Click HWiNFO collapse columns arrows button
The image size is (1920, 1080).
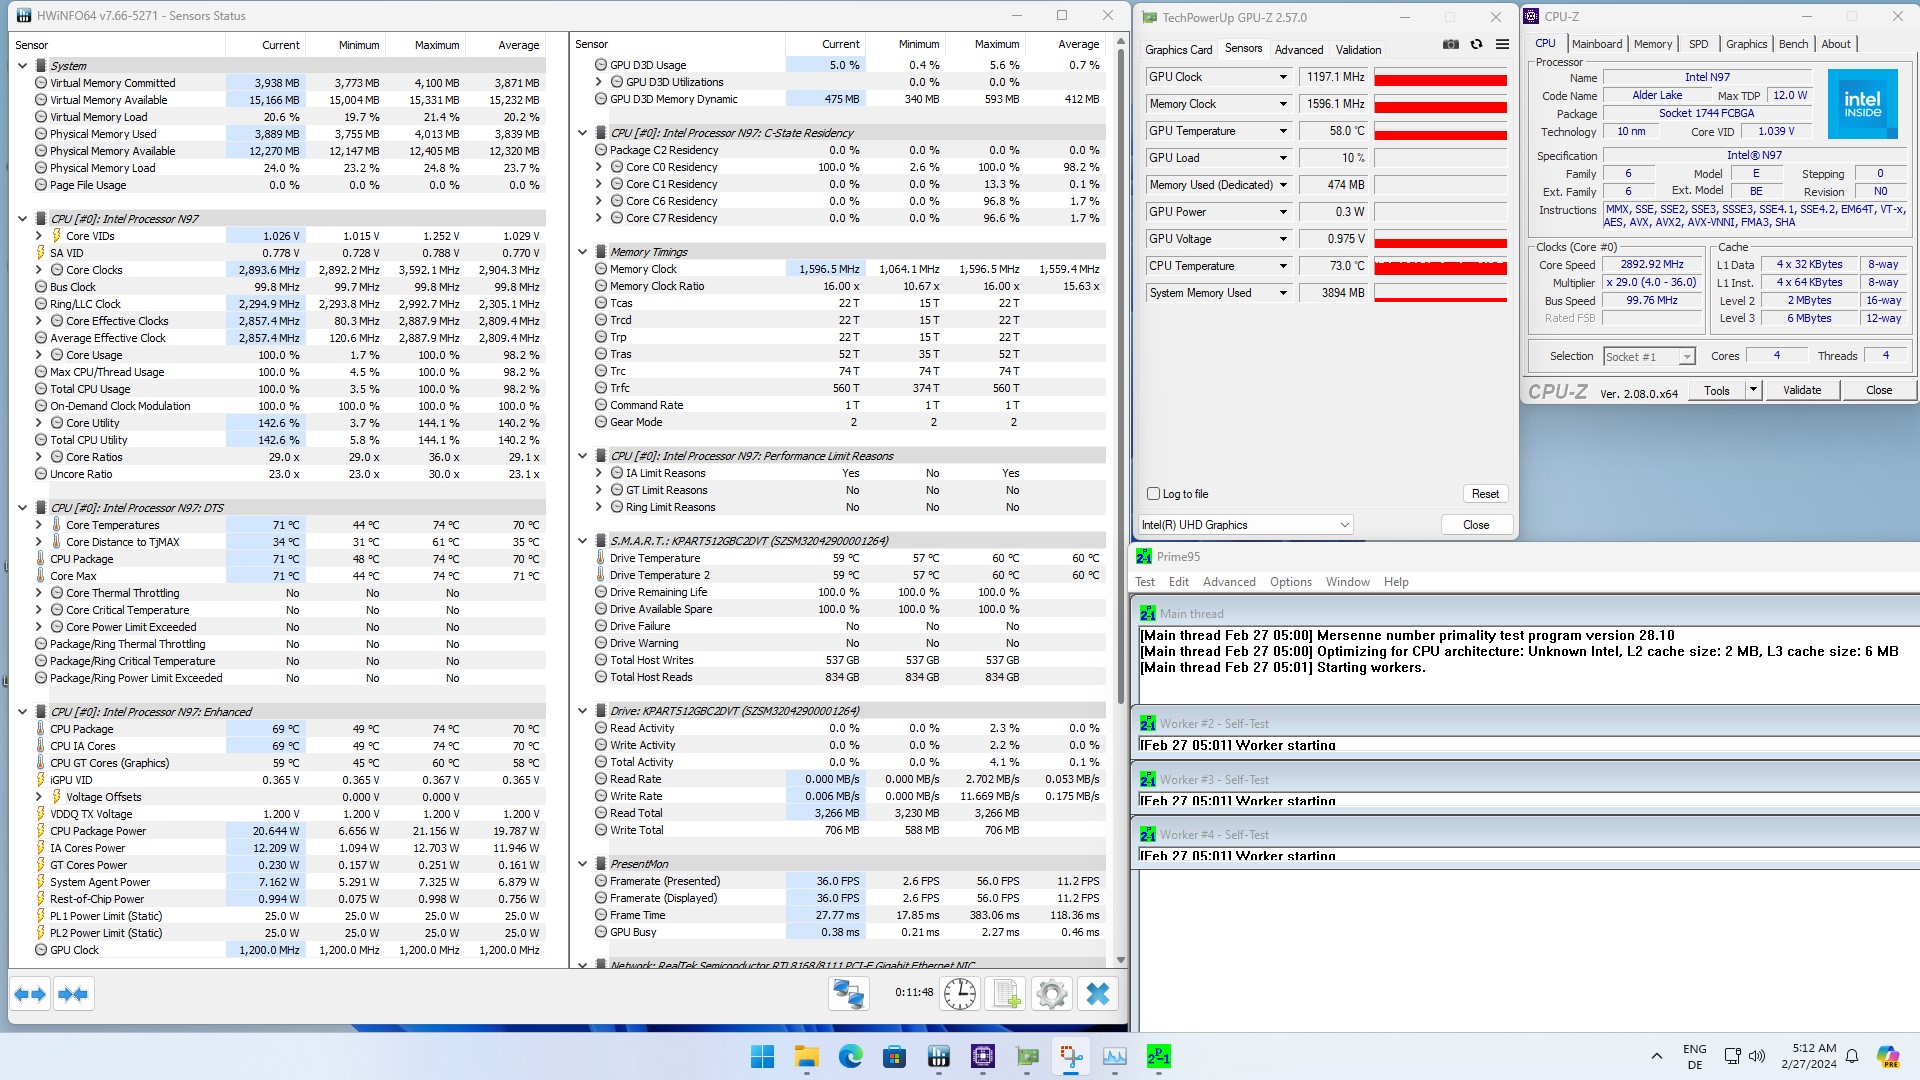[x=73, y=994]
